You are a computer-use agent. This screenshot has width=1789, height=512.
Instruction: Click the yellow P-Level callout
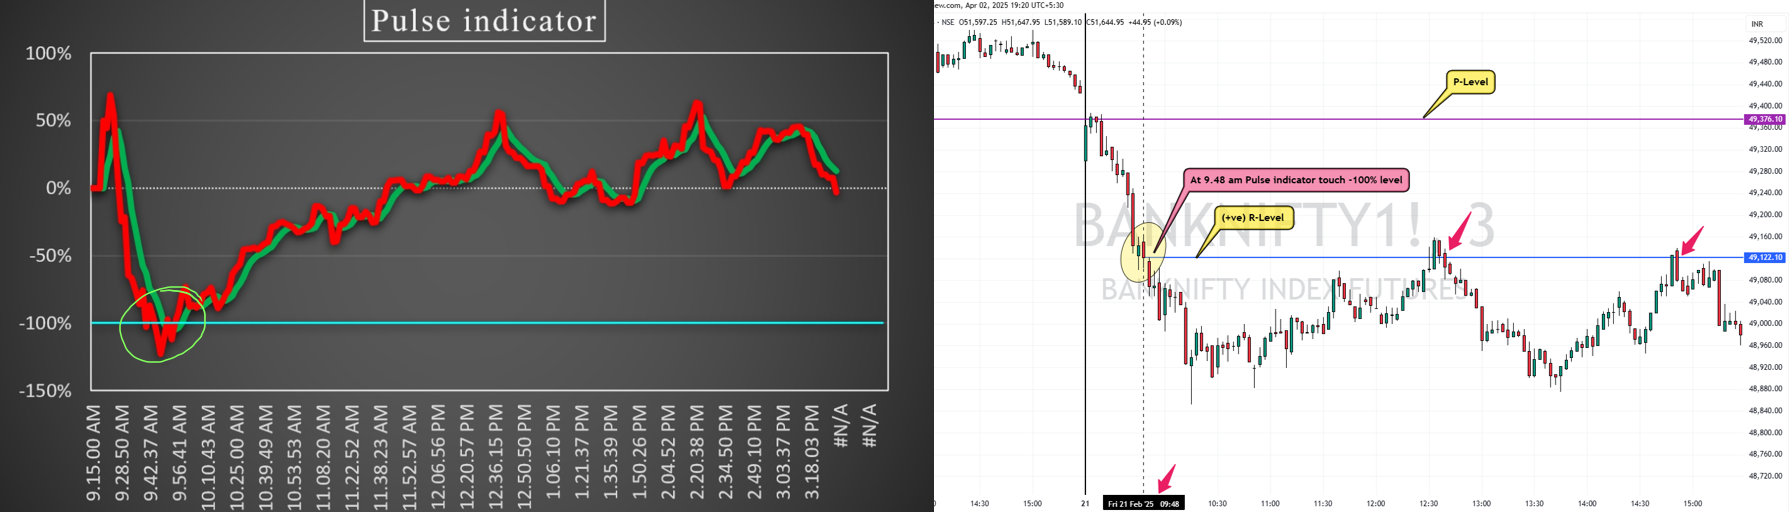1470,82
